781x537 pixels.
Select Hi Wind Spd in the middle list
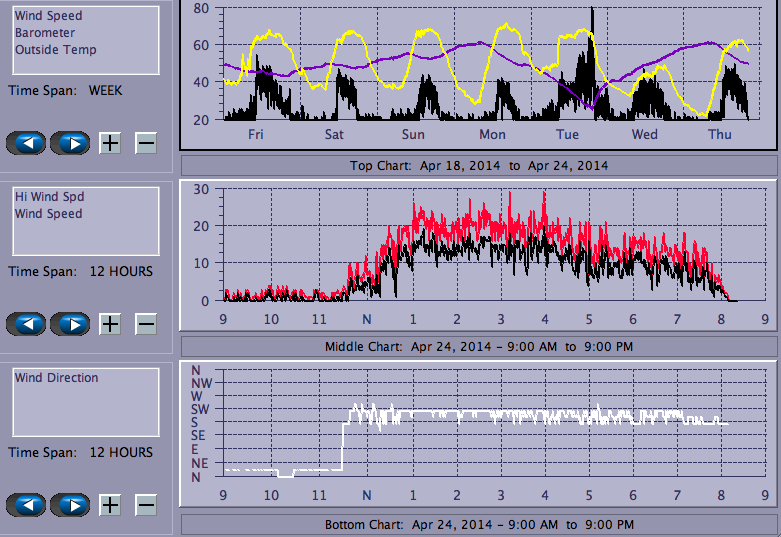[x=49, y=197]
